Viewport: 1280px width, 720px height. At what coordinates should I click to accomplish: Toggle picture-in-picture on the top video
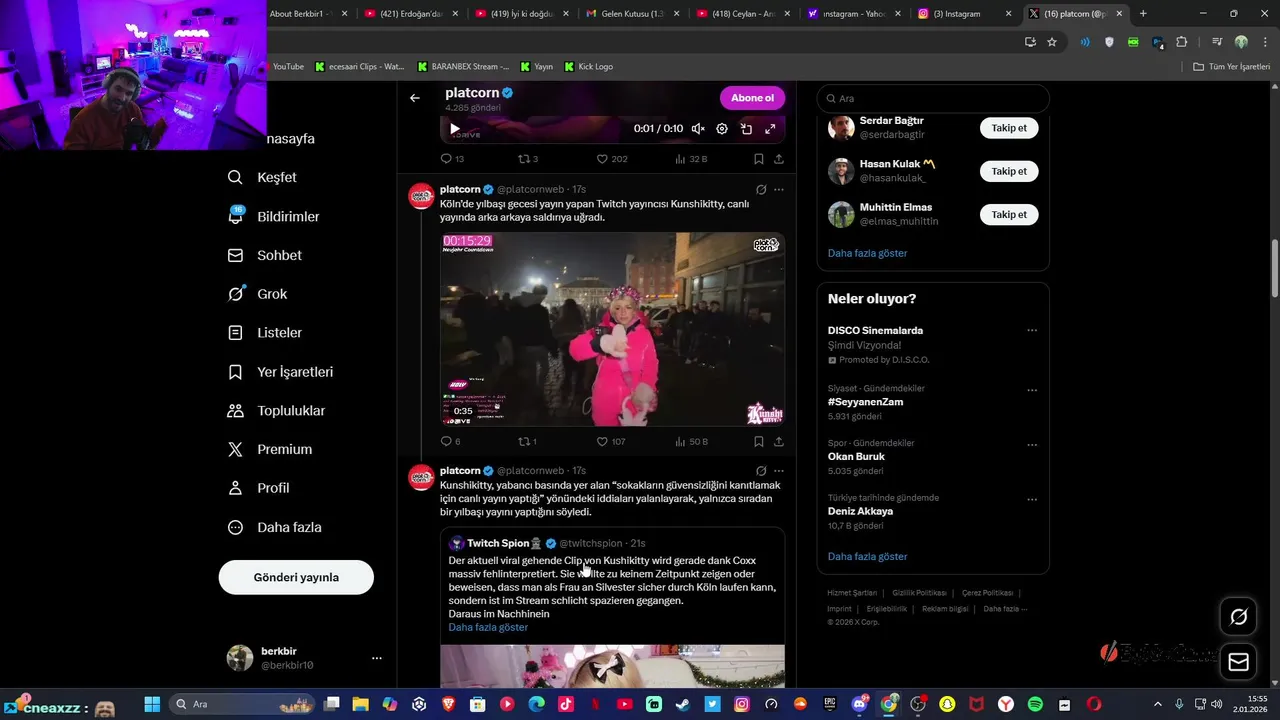pos(746,129)
